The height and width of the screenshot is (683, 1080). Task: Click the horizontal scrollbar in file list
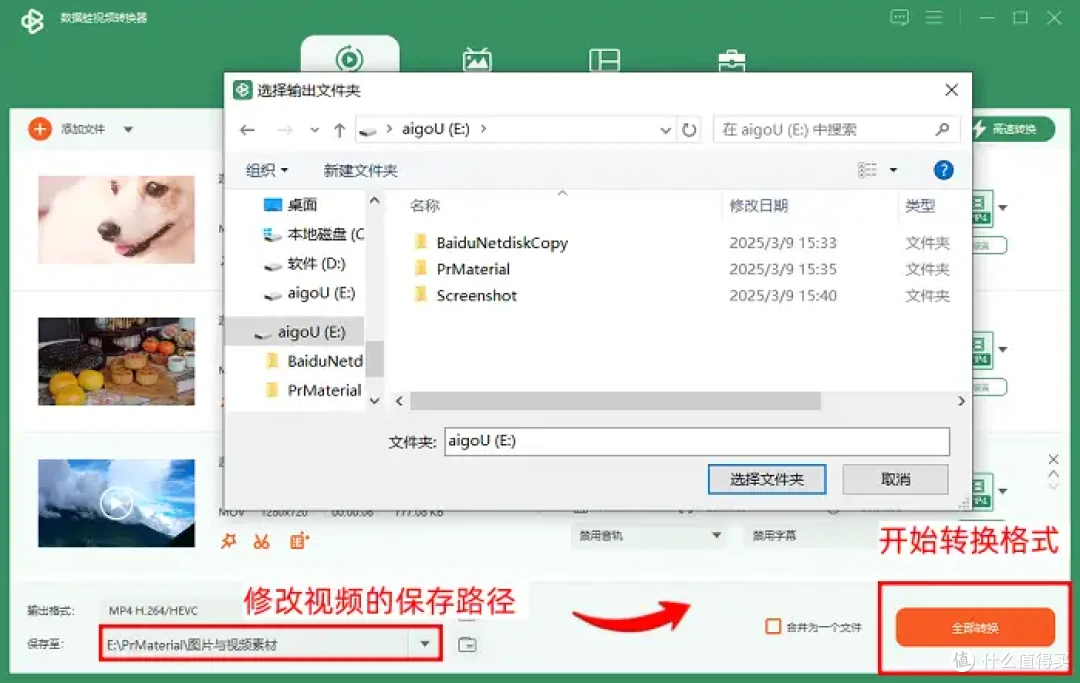click(x=615, y=401)
